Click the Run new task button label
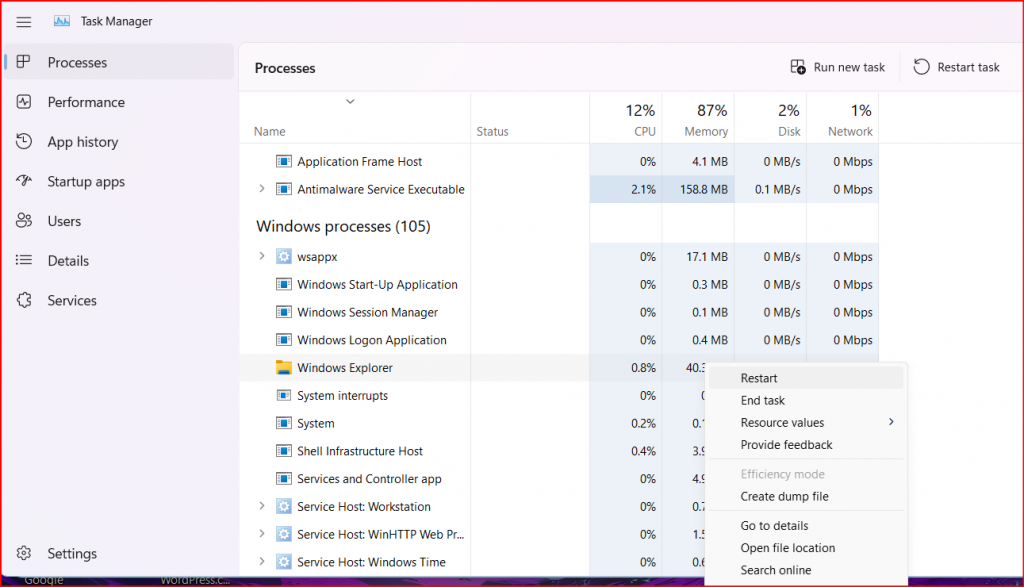Screen dimensions: 1024x587 pyautogui.click(x=849, y=67)
